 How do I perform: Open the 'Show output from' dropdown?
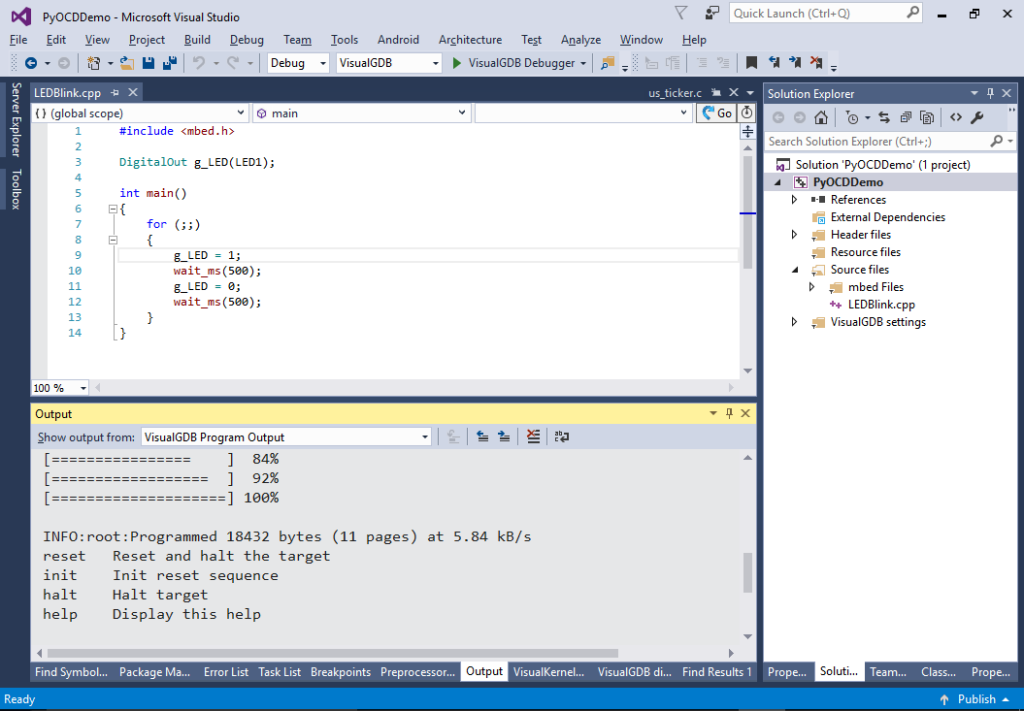click(286, 437)
